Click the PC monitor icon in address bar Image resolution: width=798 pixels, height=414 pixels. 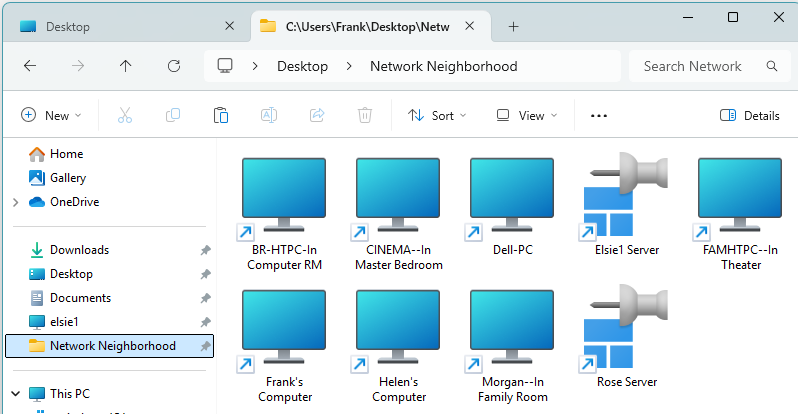point(225,66)
